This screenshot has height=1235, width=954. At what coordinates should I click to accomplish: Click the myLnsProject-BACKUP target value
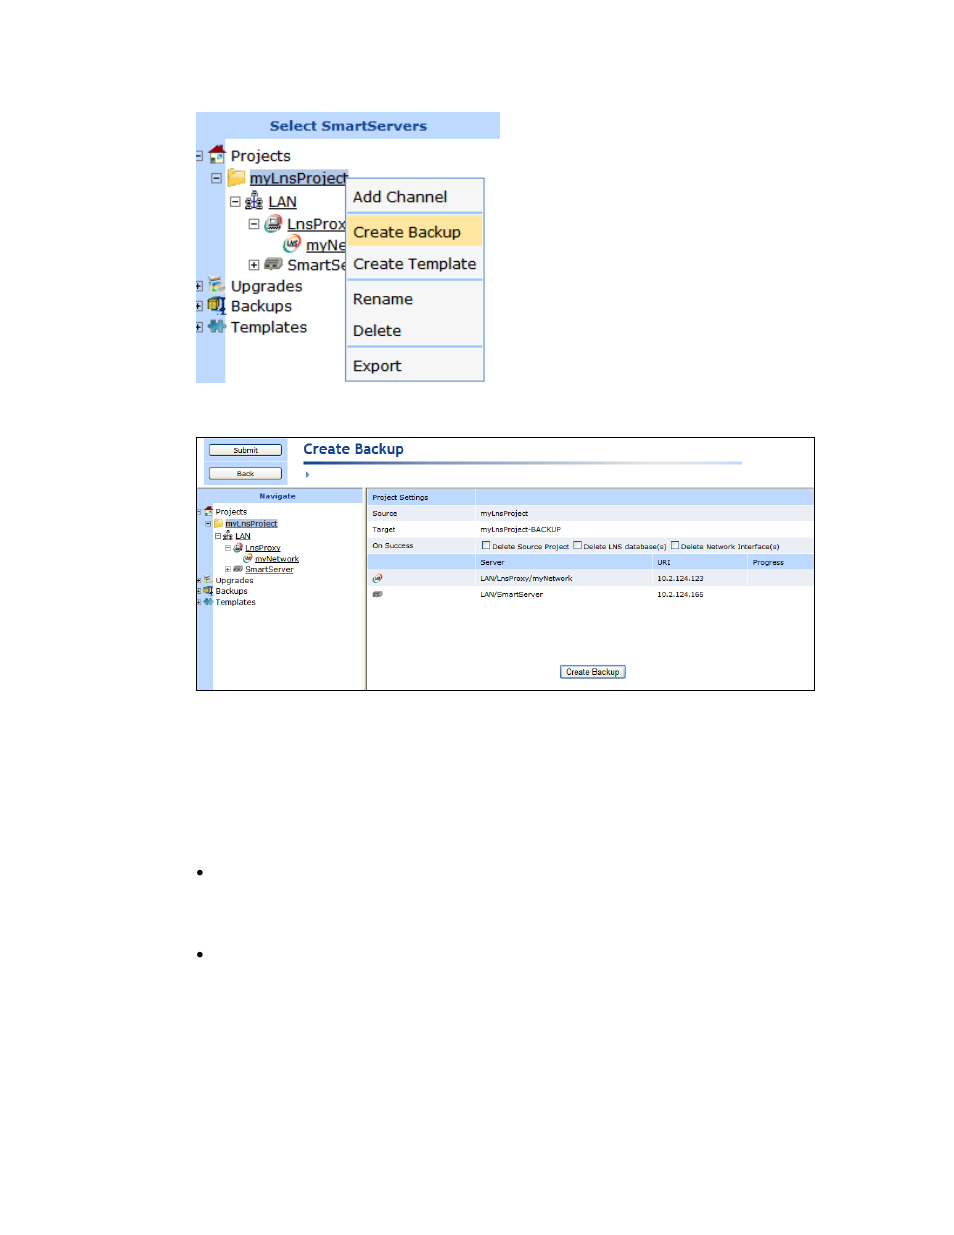[x=520, y=529]
